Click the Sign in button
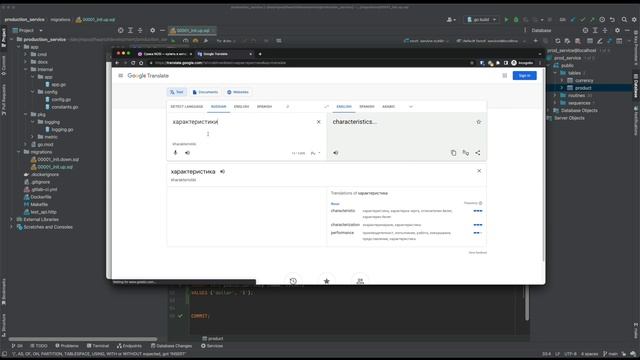This screenshot has width=640, height=360. 524,76
